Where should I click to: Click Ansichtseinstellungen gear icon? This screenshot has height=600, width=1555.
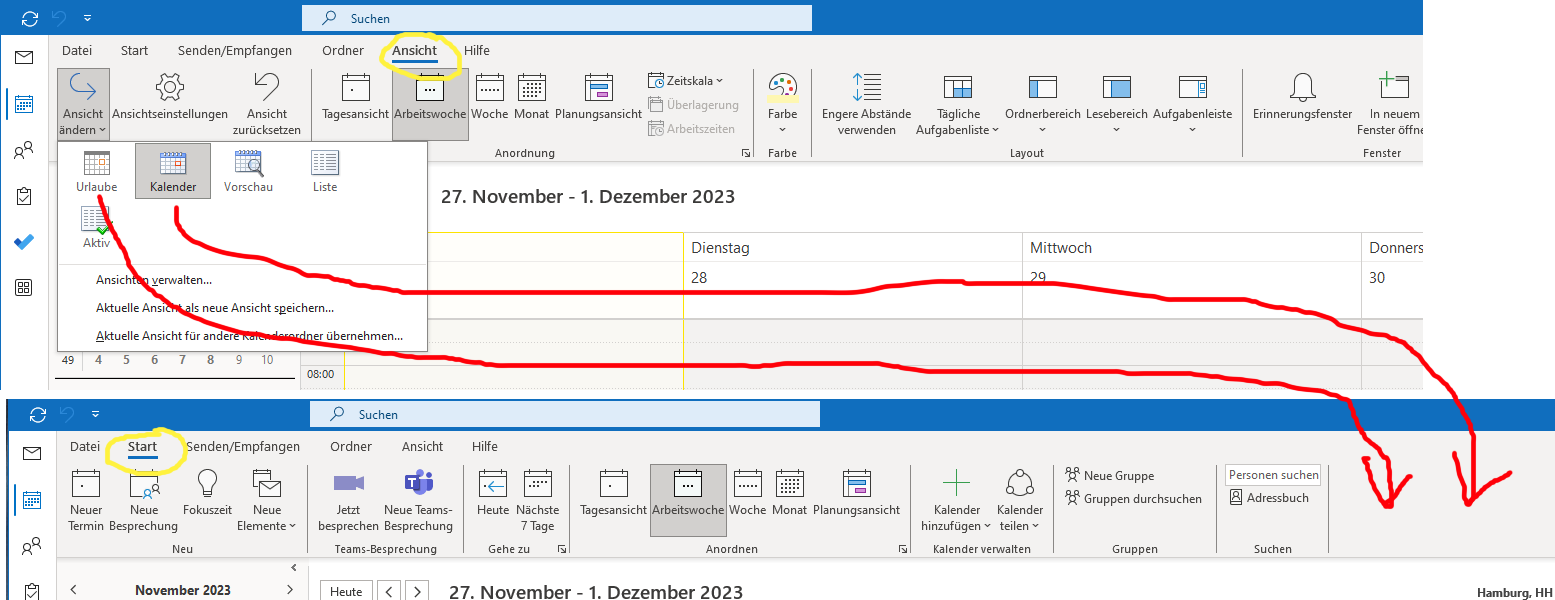pos(170,97)
